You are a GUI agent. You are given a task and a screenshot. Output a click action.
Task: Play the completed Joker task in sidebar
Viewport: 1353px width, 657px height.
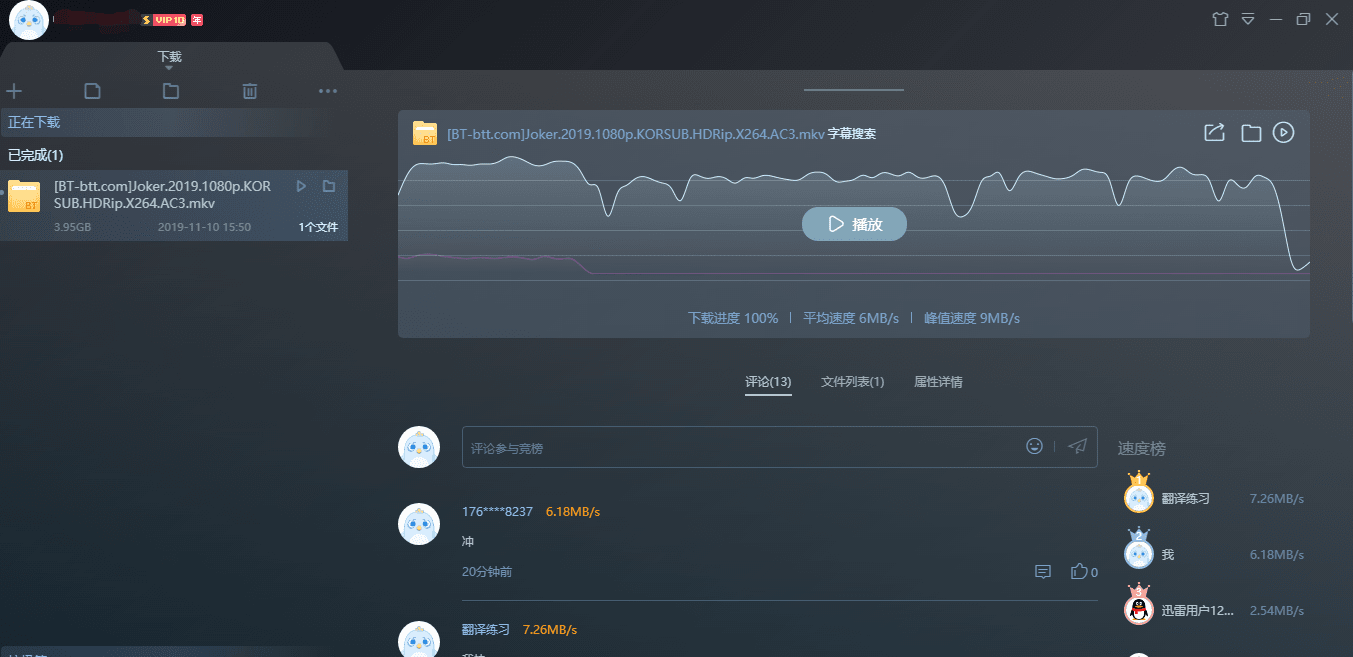point(301,185)
